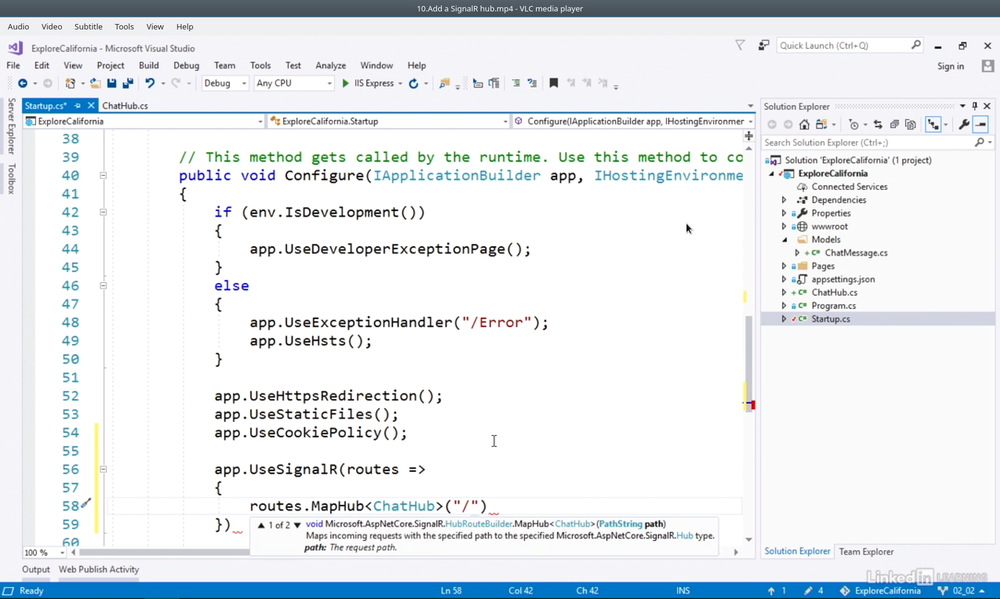Open Properties with the wrench icon

point(964,124)
